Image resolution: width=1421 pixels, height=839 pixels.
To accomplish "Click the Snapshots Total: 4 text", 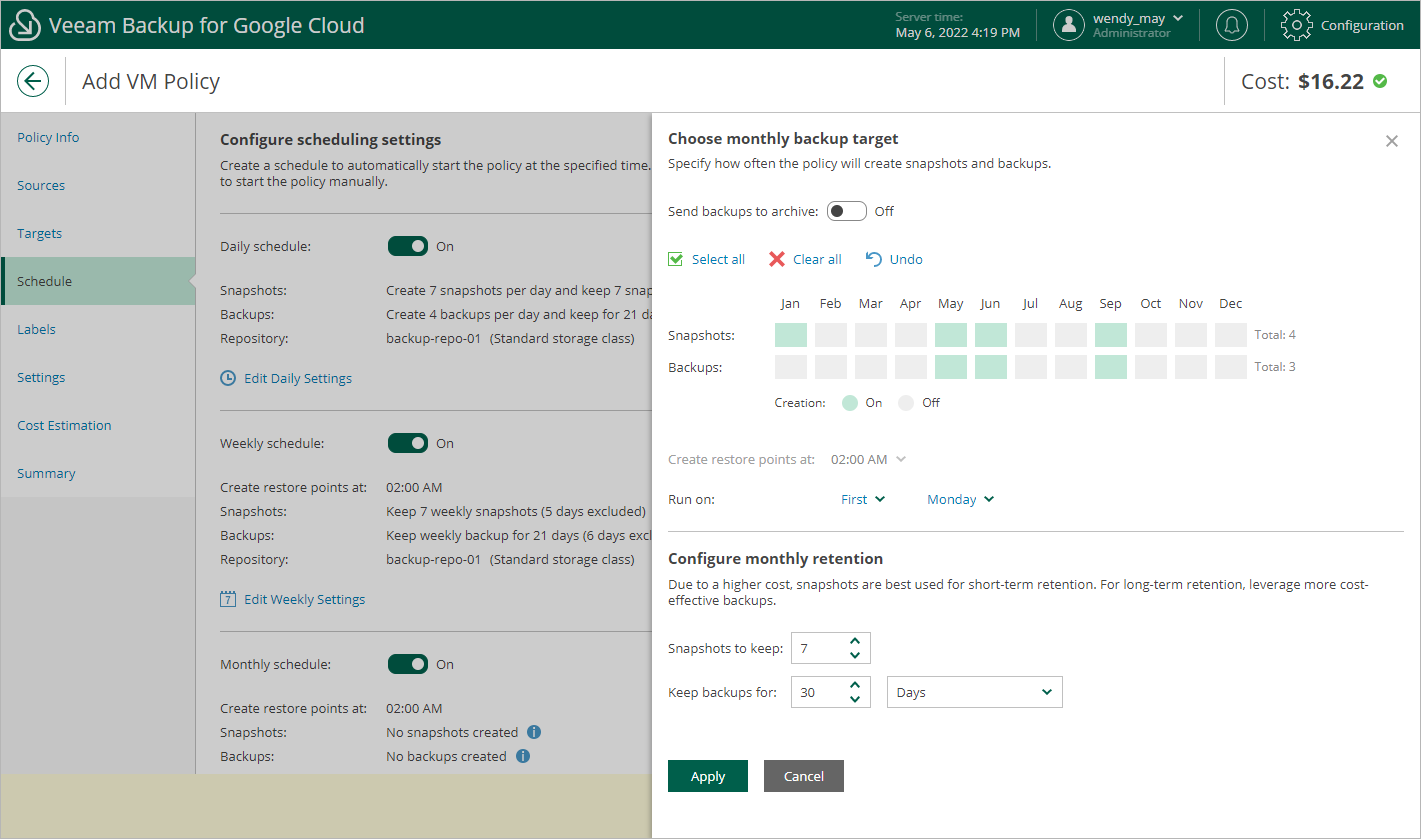I will (1275, 335).
